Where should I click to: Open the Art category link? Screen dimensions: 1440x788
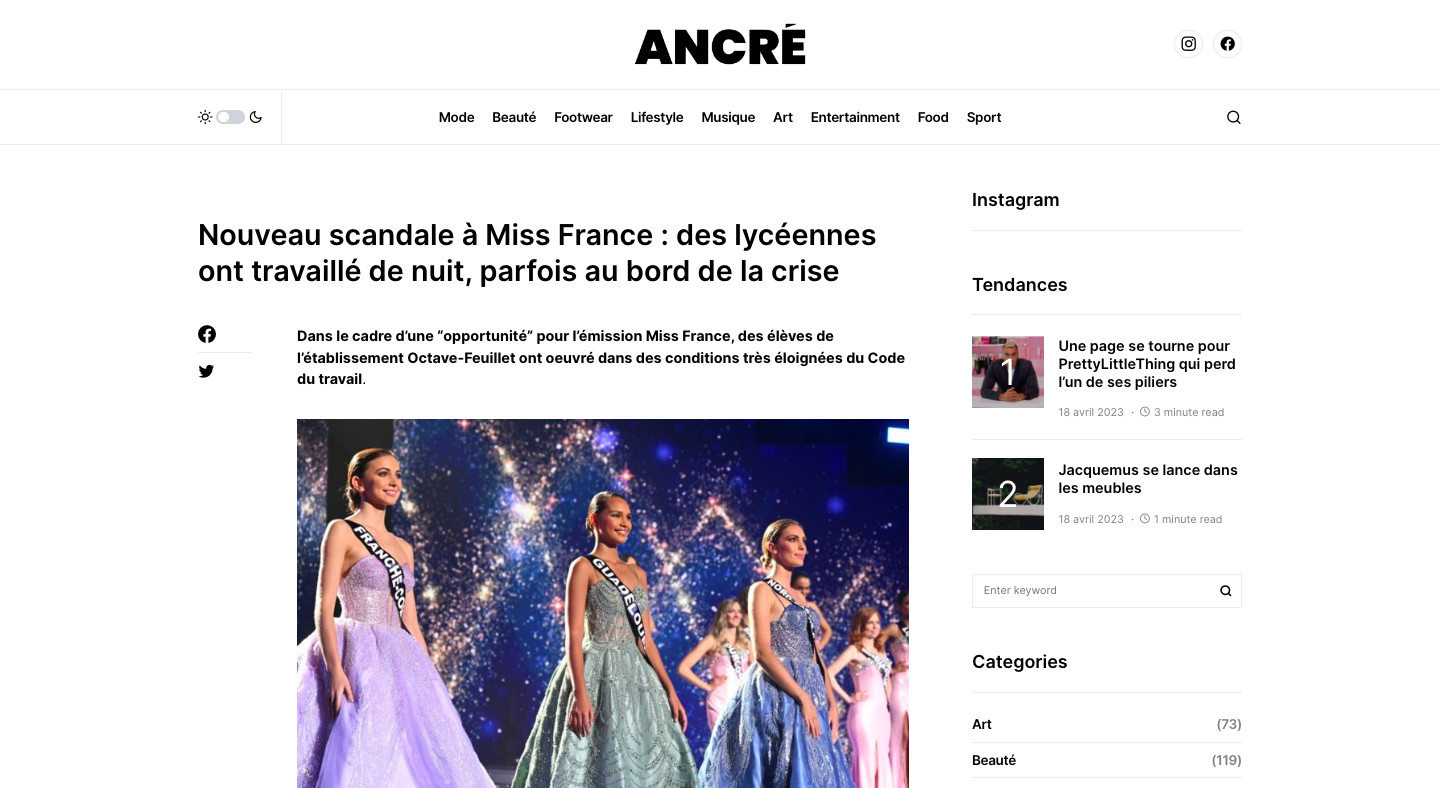(982, 724)
